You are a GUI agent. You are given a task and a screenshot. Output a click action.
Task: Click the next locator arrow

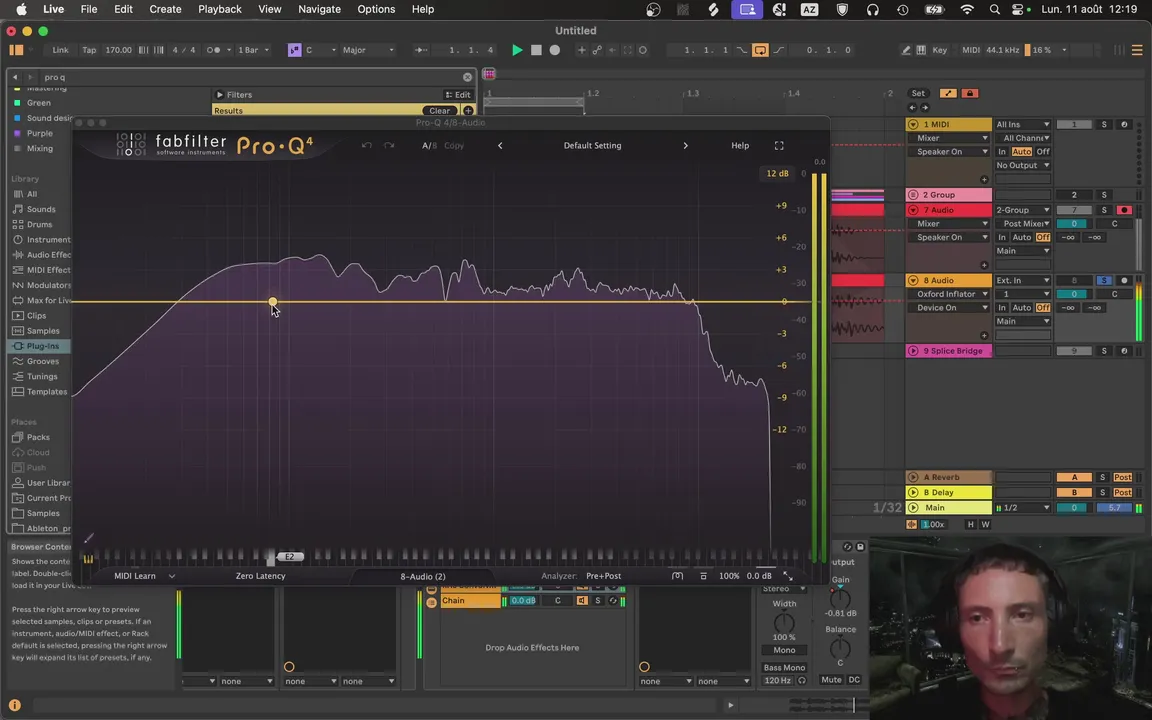[925, 107]
